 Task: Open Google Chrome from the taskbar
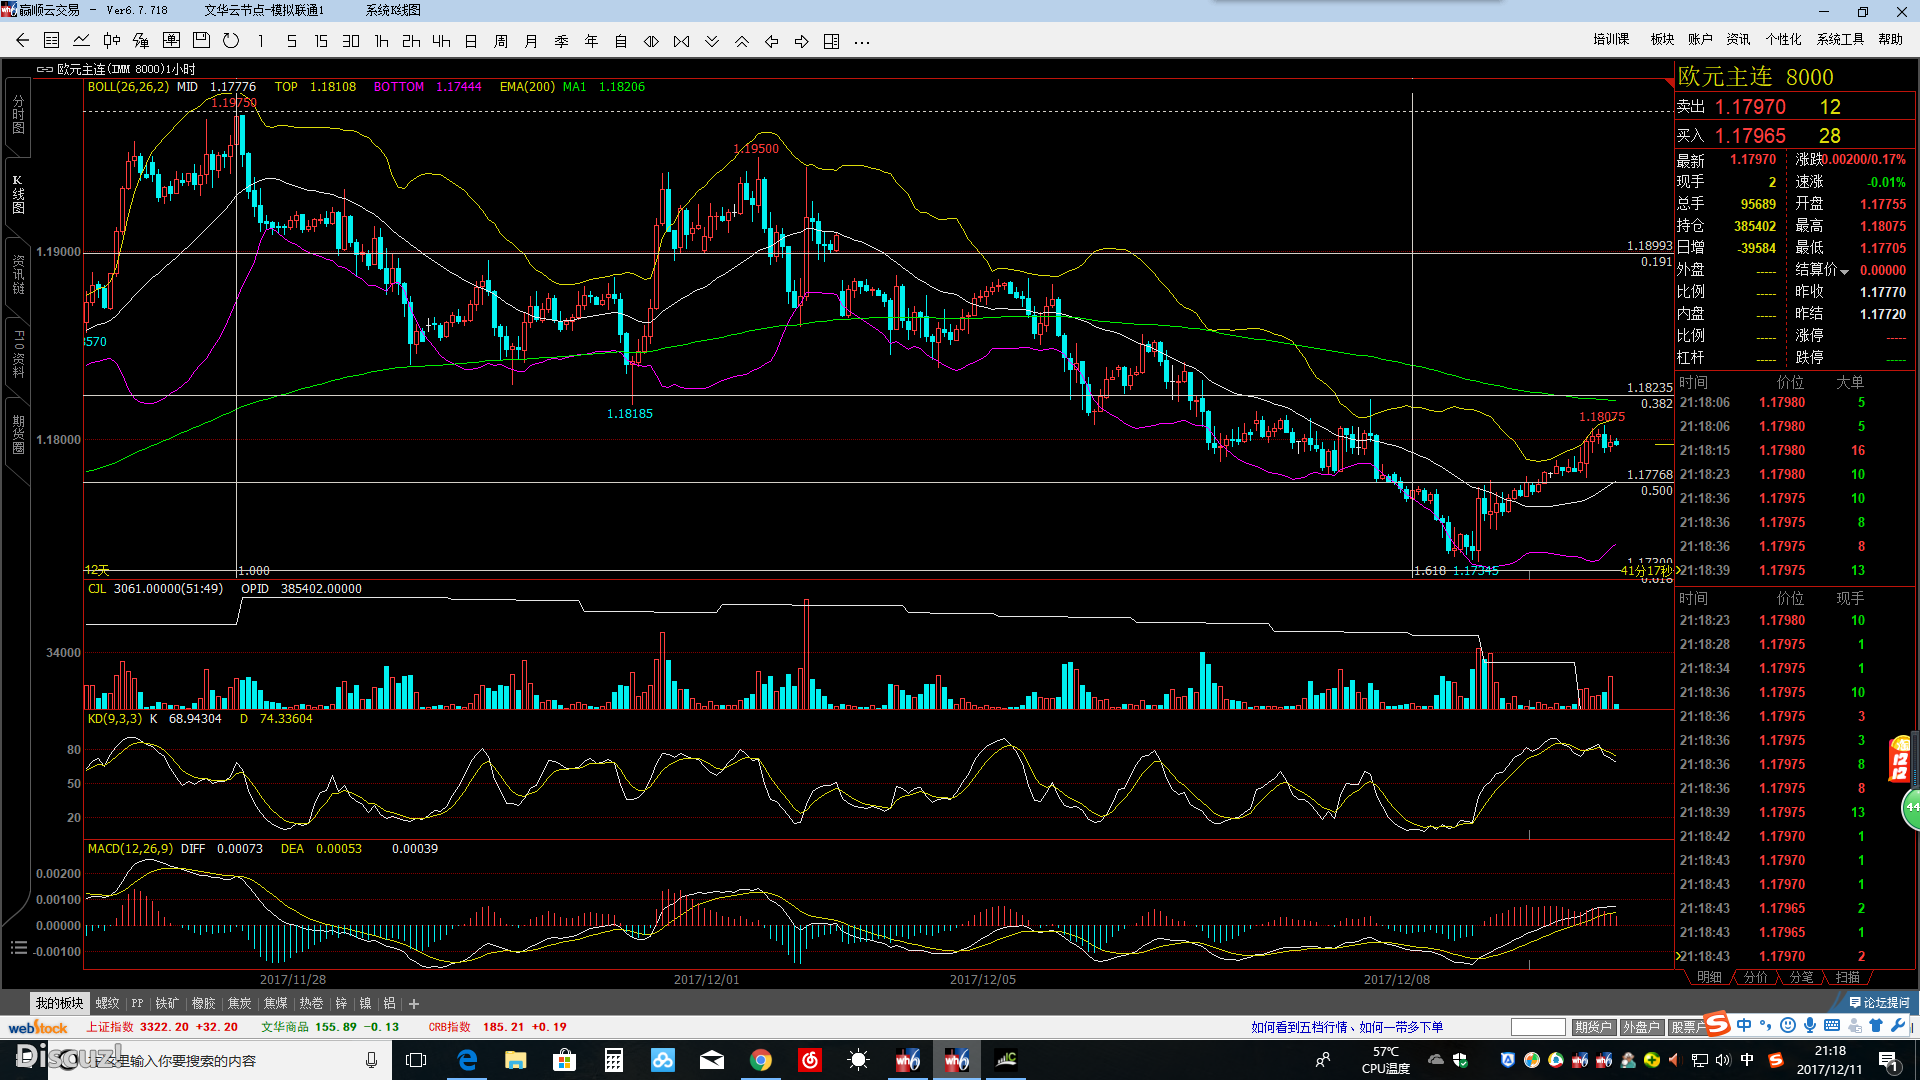[761, 1060]
